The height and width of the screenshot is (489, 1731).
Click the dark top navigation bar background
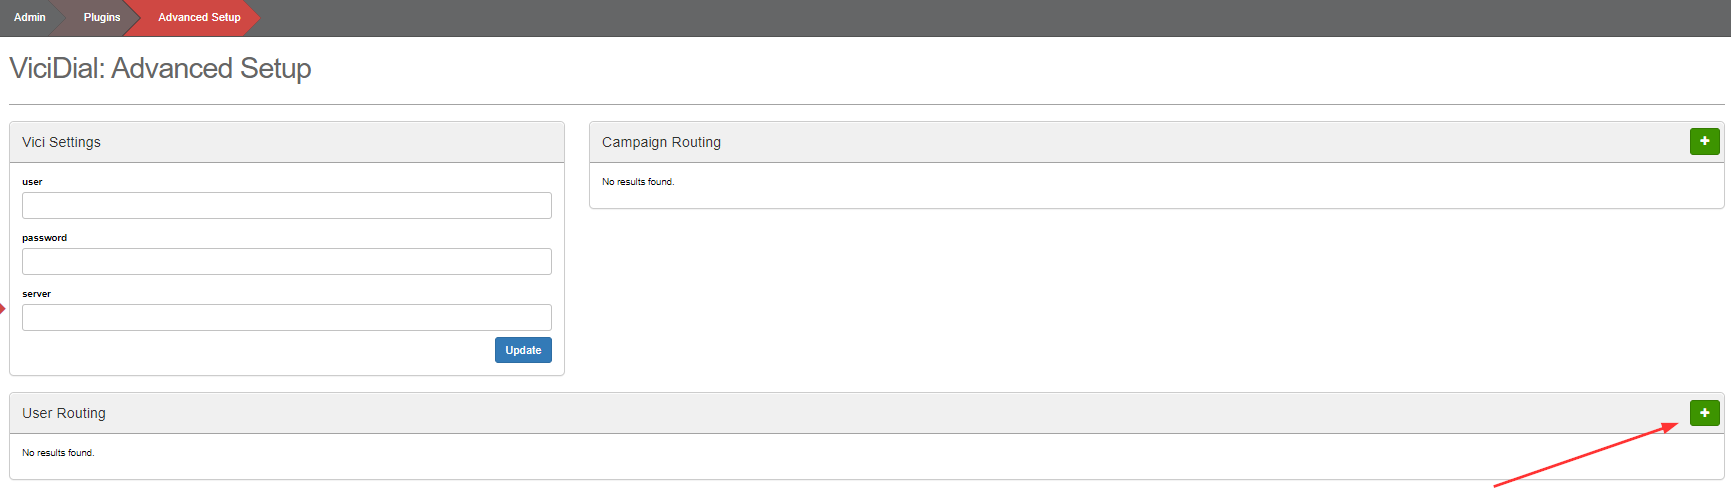(900, 17)
